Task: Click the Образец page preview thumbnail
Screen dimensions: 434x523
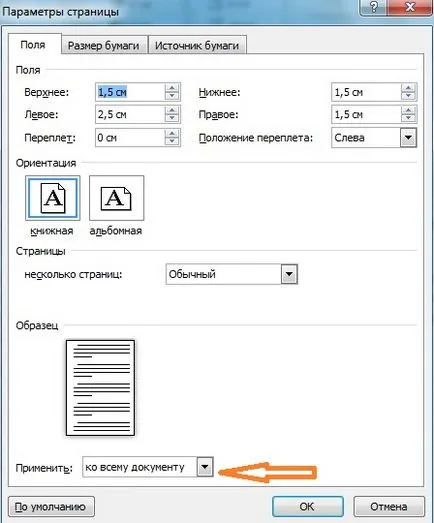Action: [100, 388]
